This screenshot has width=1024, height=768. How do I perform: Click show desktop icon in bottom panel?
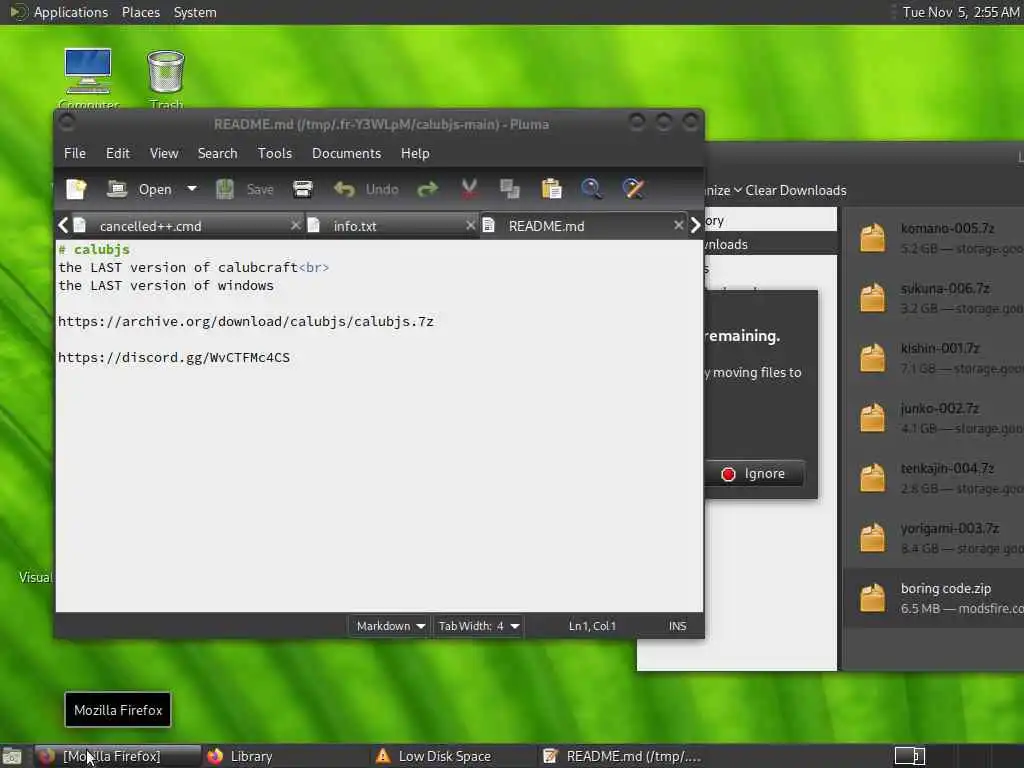point(12,757)
